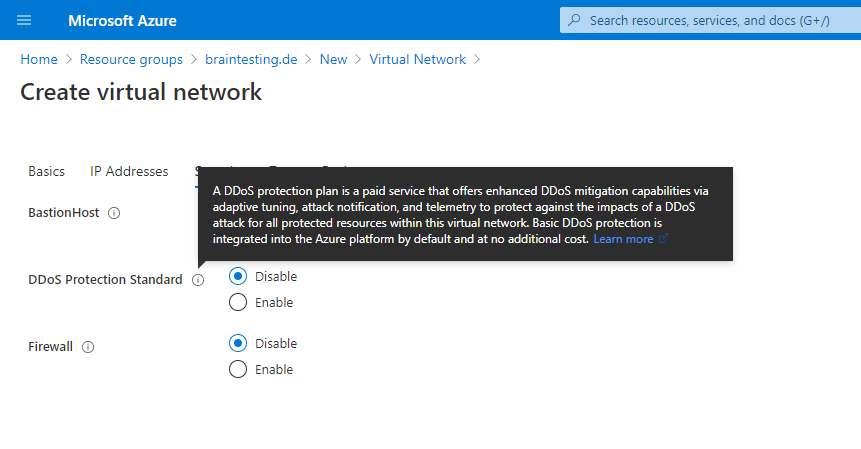Go to Home breadcrumb
The image size is (861, 449).
(39, 59)
